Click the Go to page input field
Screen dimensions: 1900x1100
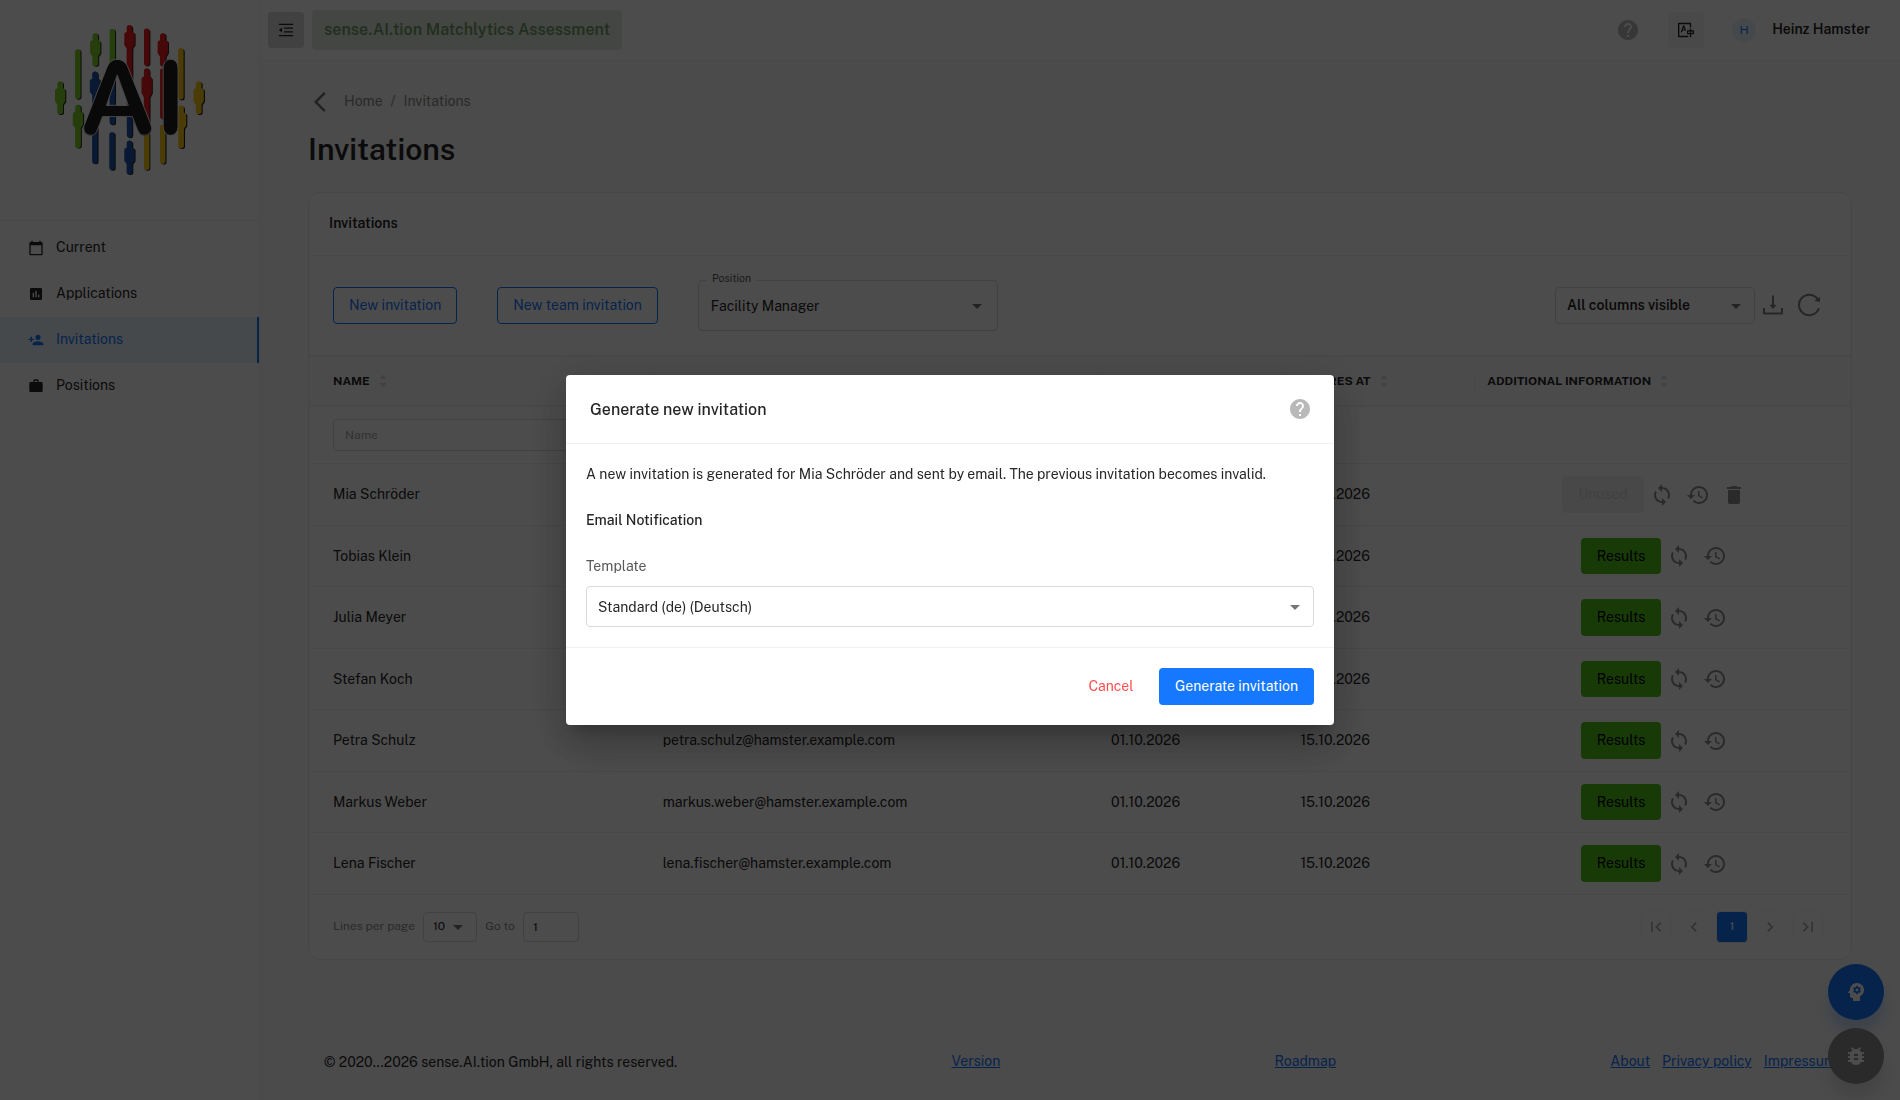(x=551, y=927)
